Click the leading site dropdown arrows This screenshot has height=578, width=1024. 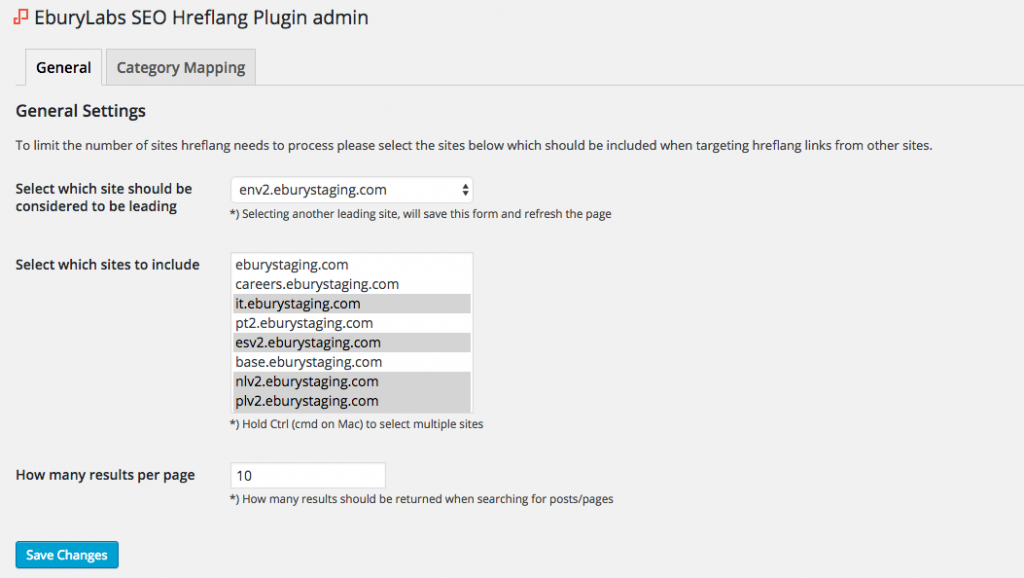click(465, 190)
